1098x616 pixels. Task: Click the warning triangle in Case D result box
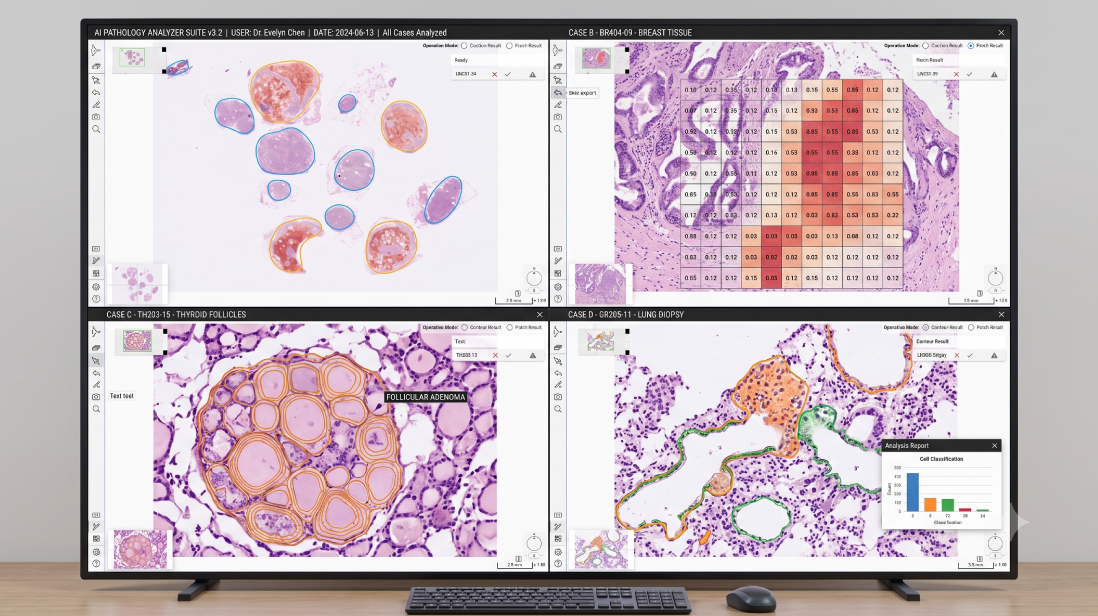click(x=994, y=356)
